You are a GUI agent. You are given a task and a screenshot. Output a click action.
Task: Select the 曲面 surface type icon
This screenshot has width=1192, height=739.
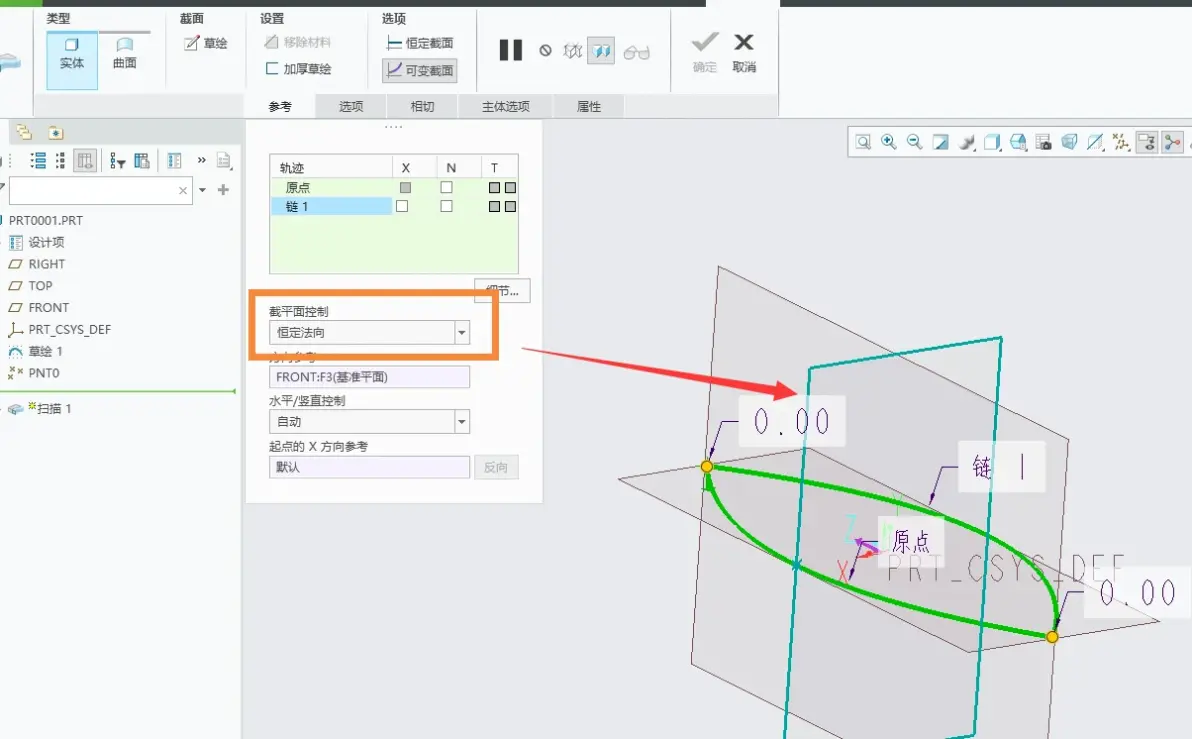(x=125, y=54)
